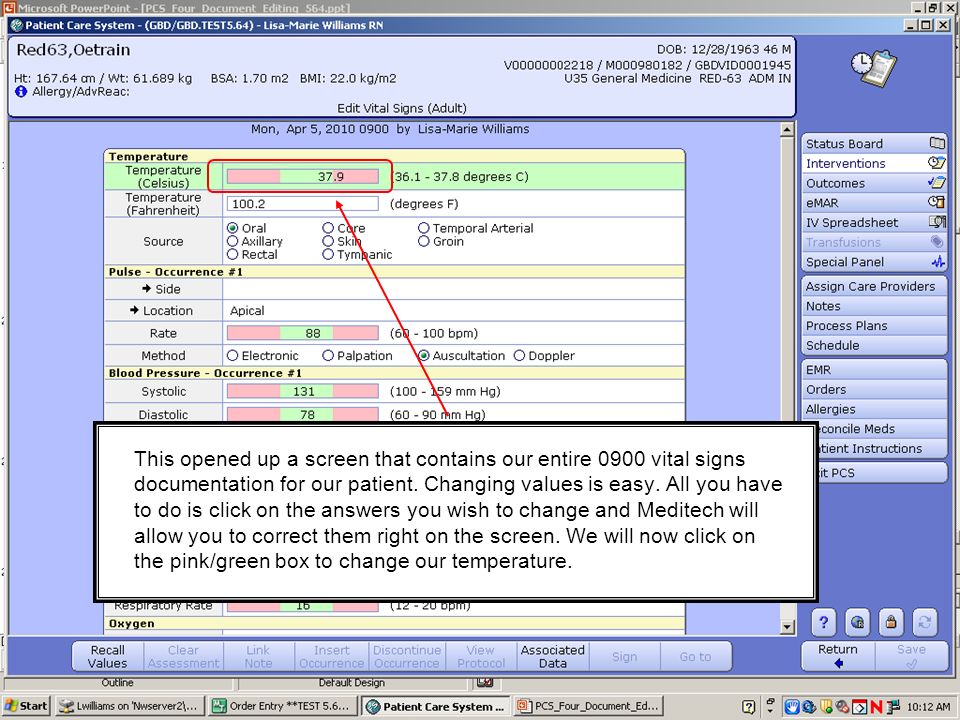Viewport: 960px width, 720px height.
Task: Open Schedule in side menu
Action: click(874, 345)
